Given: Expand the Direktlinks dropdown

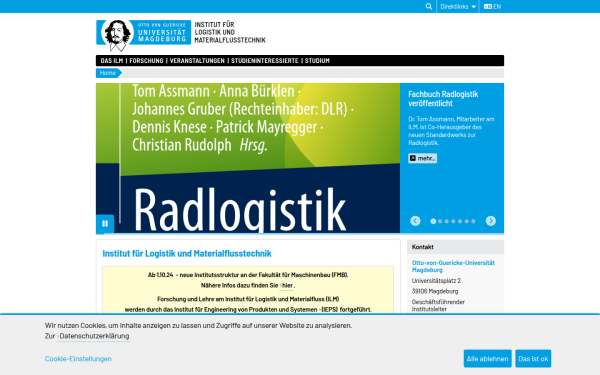Looking at the screenshot, I should pos(458,7).
